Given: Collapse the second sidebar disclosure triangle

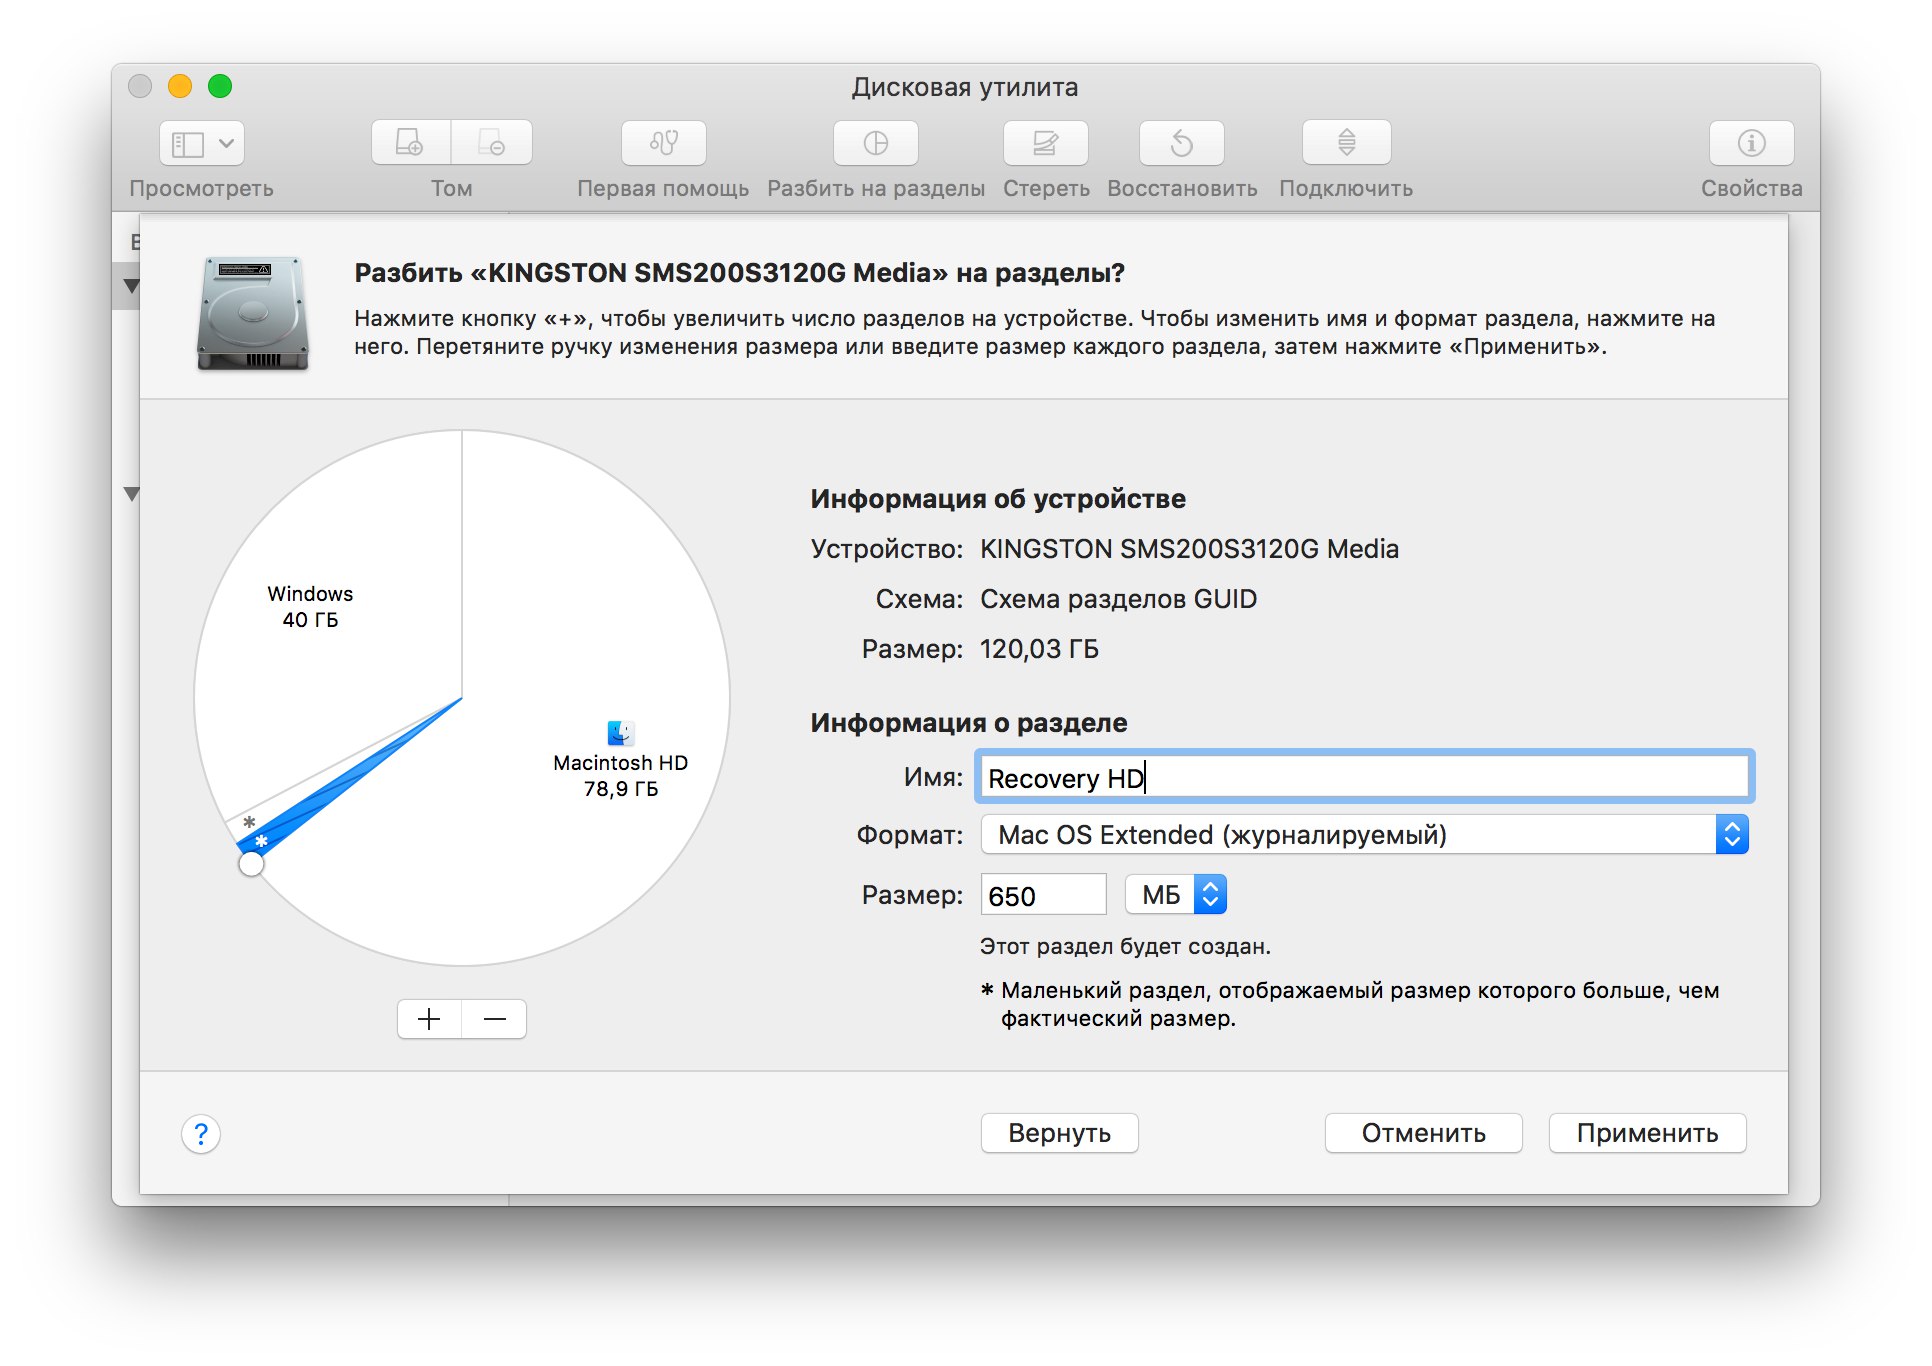Looking at the screenshot, I should tap(130, 494).
